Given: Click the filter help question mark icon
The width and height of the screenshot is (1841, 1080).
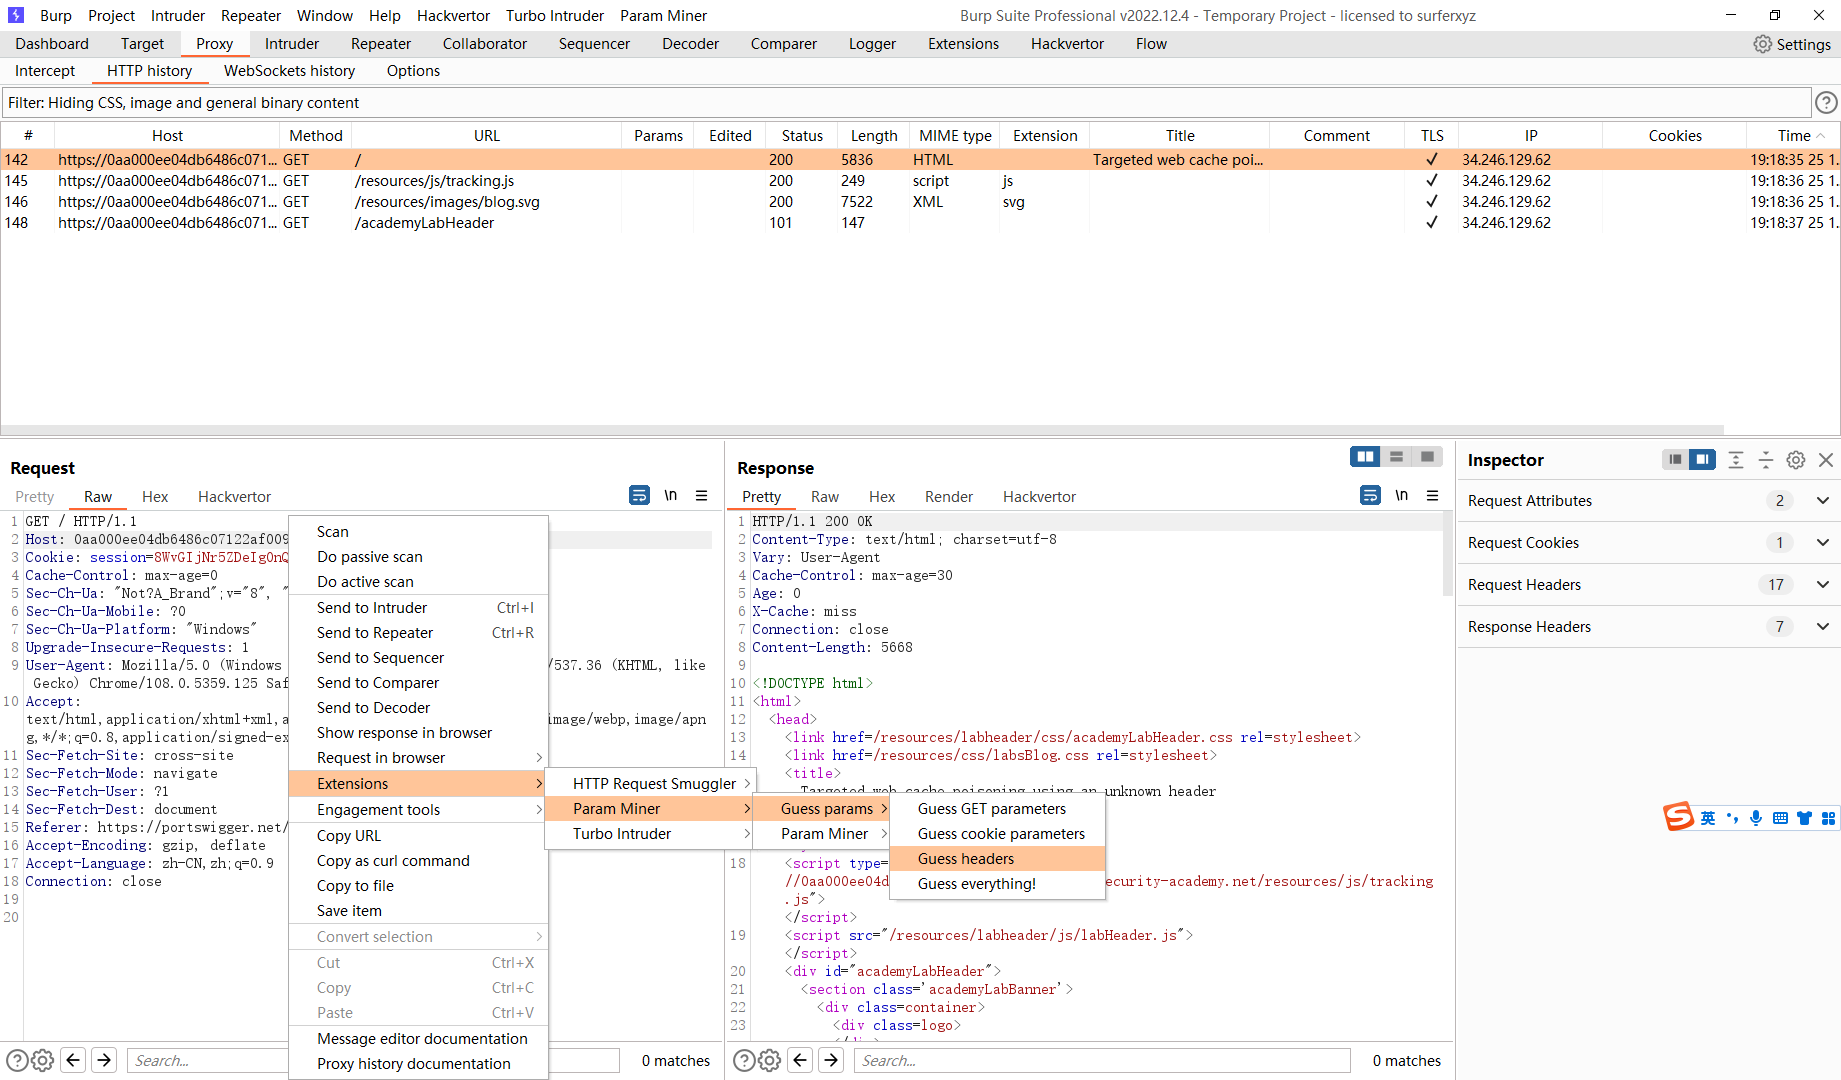Looking at the screenshot, I should [1826, 102].
